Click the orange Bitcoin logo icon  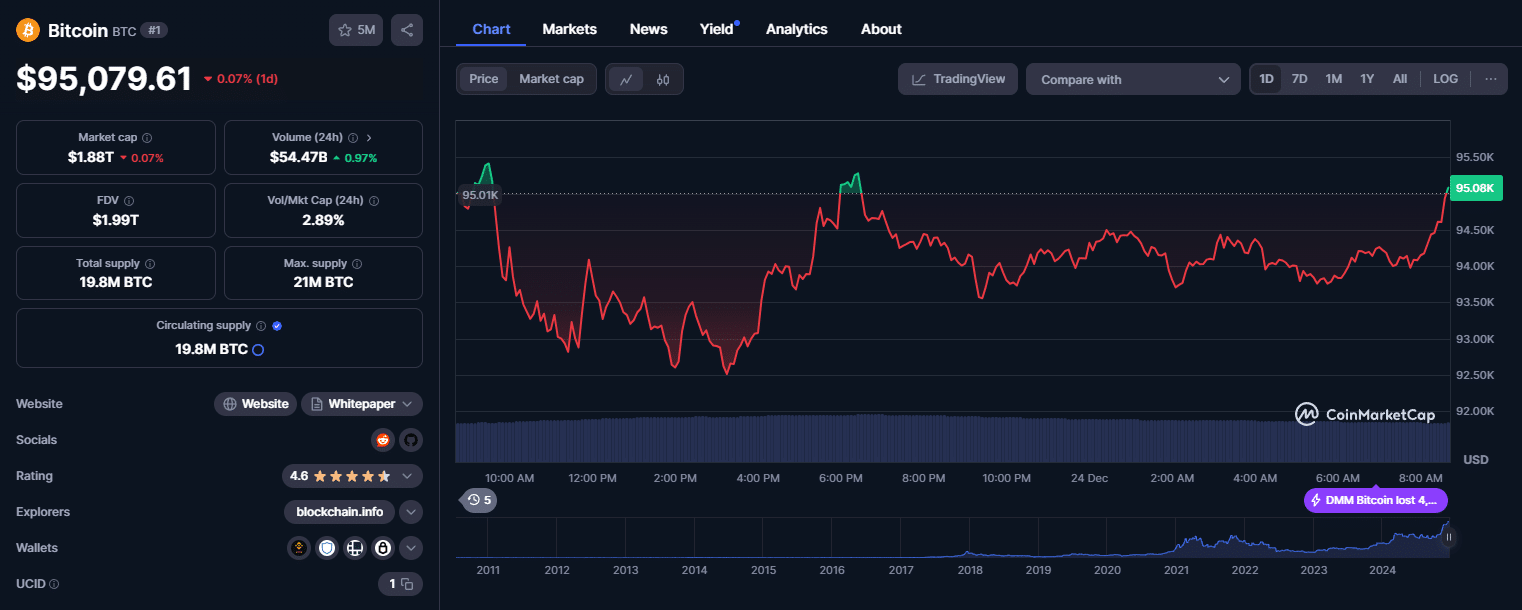coord(28,30)
